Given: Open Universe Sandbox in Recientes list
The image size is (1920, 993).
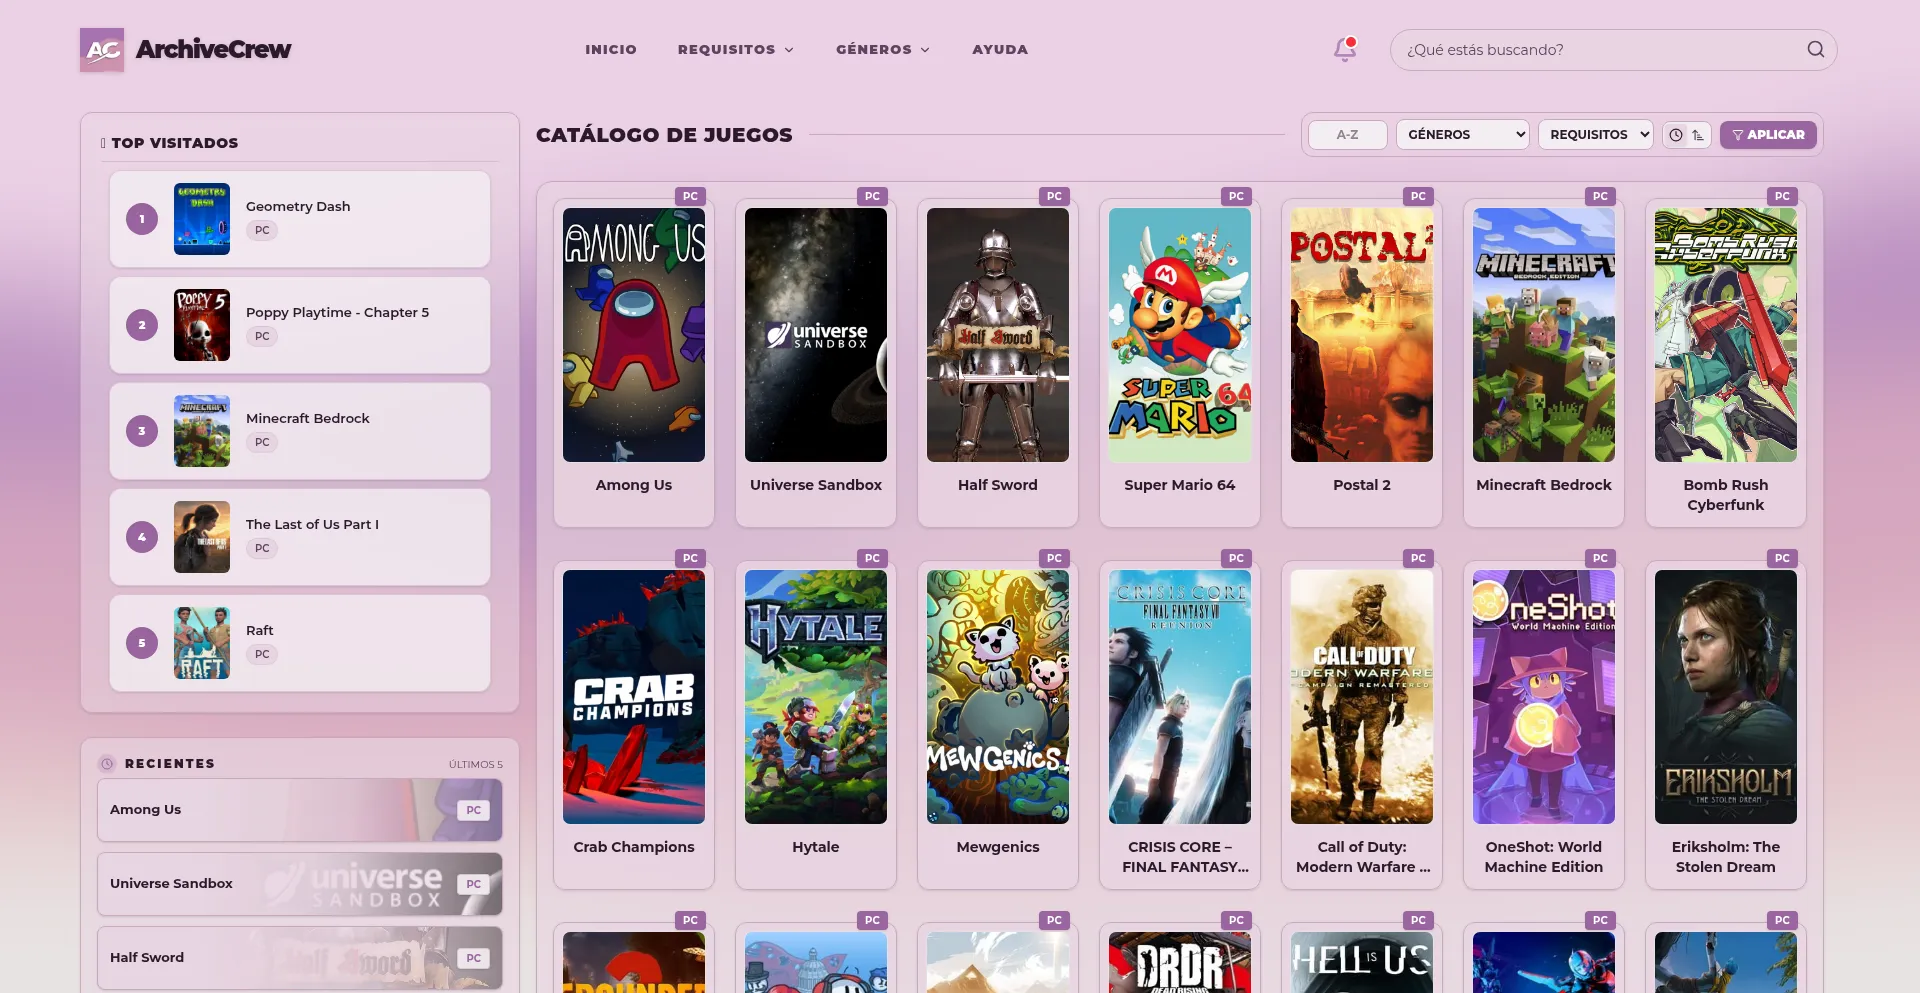Looking at the screenshot, I should (x=300, y=884).
